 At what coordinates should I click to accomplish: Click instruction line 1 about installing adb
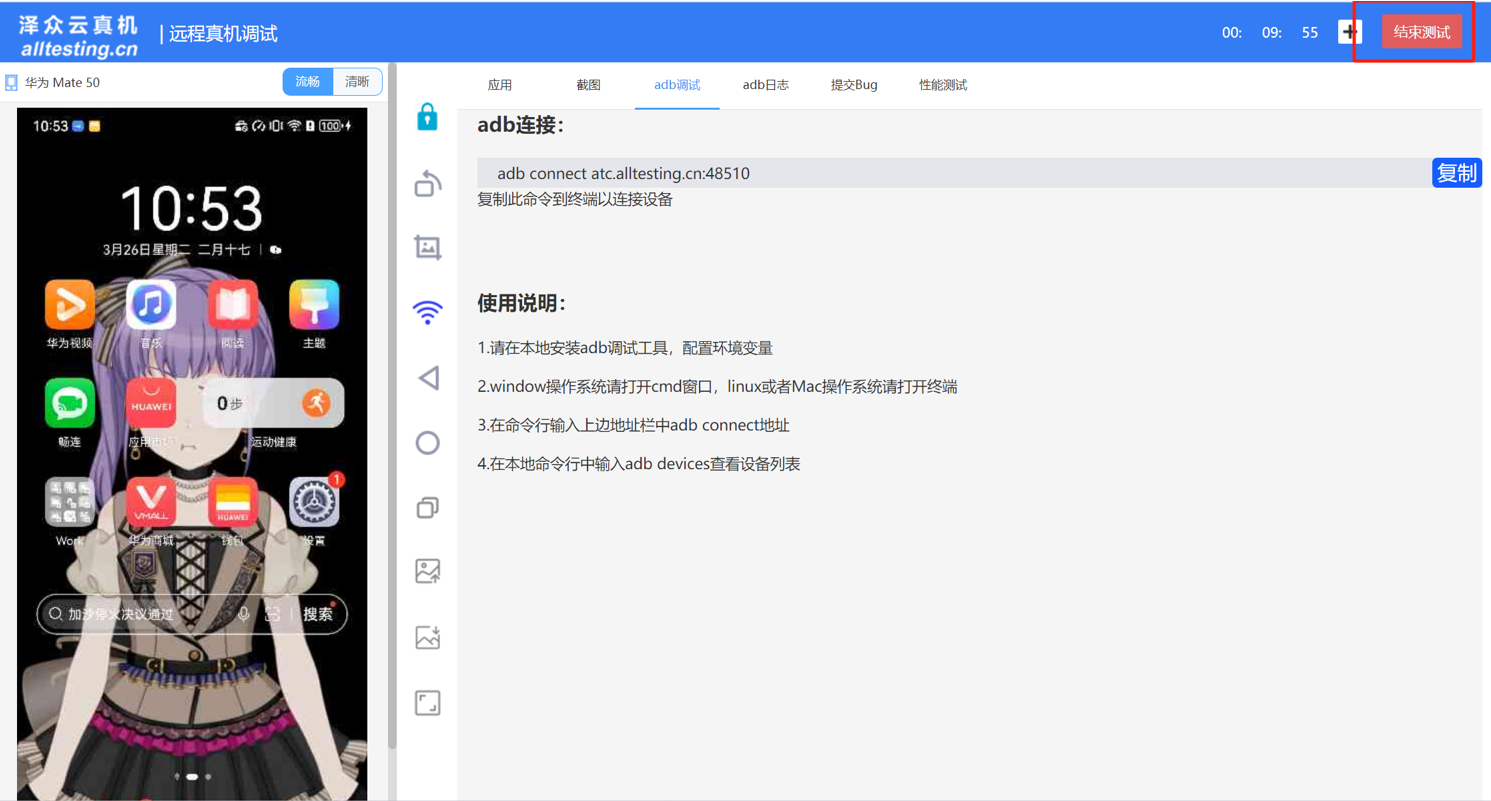pos(625,348)
